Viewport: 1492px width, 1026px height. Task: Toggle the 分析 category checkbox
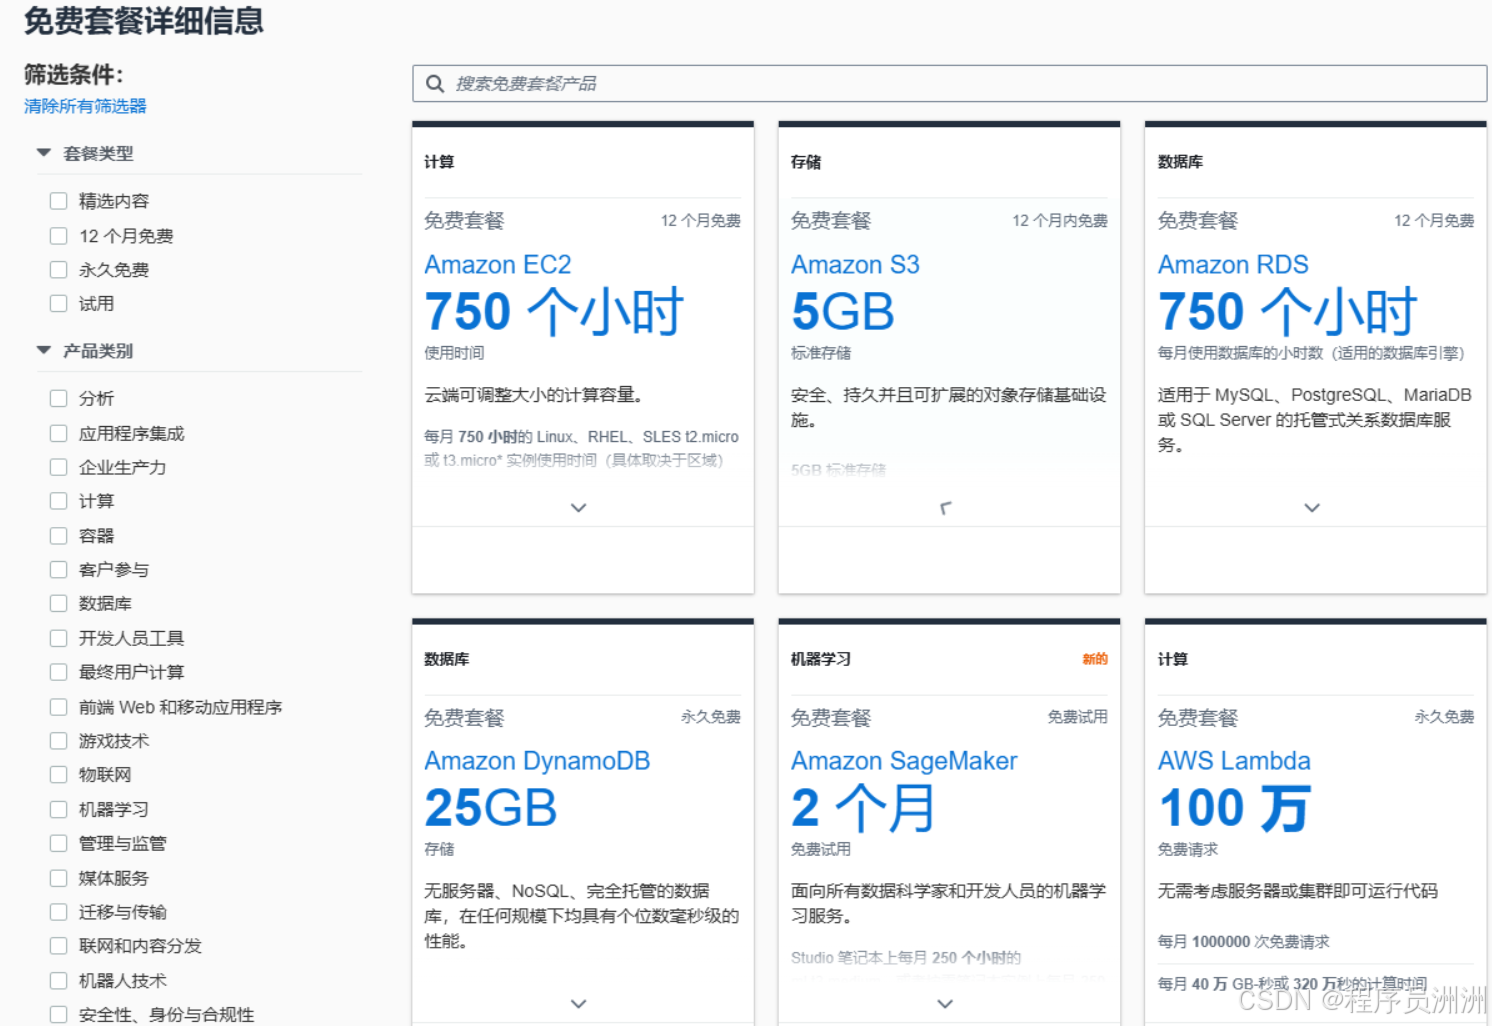(59, 398)
